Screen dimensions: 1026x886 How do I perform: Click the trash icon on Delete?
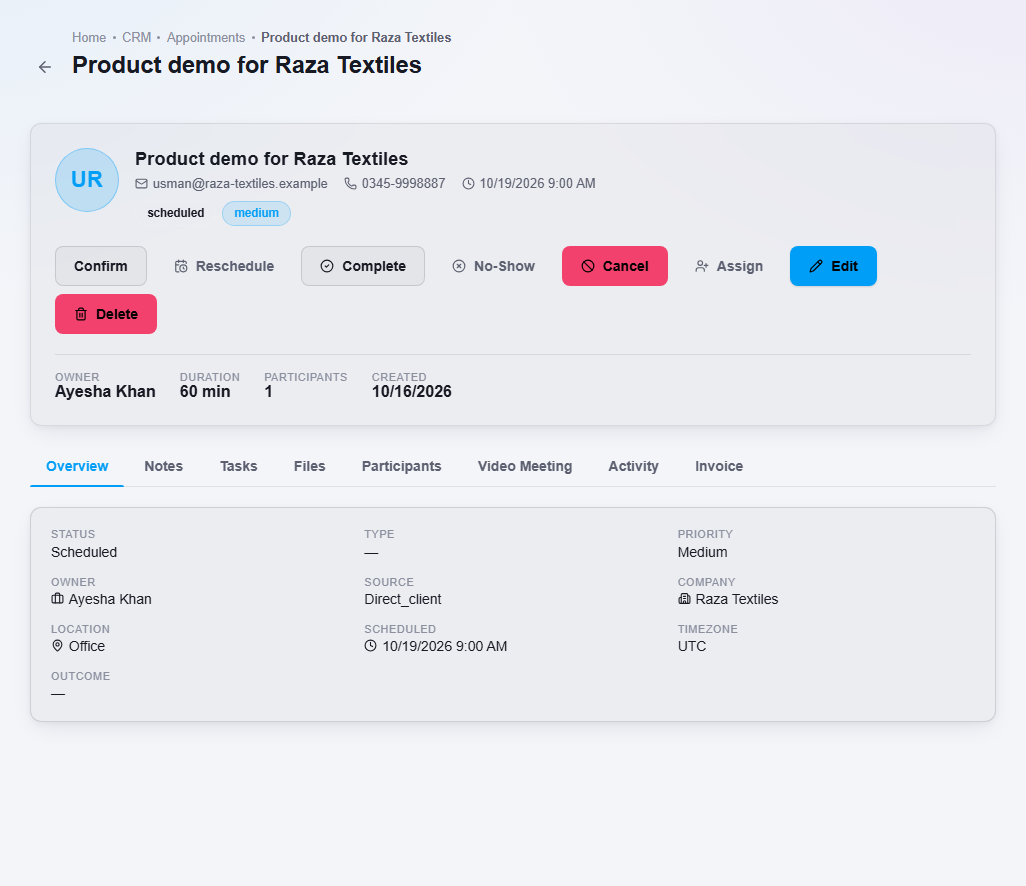pyautogui.click(x=81, y=314)
